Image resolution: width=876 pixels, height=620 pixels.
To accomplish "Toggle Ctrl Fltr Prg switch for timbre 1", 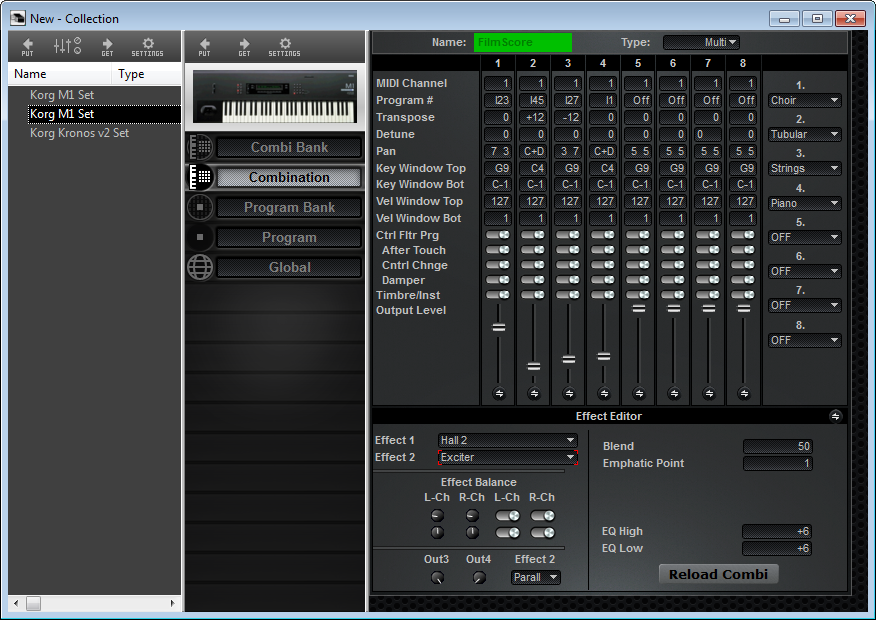I will click(x=498, y=235).
